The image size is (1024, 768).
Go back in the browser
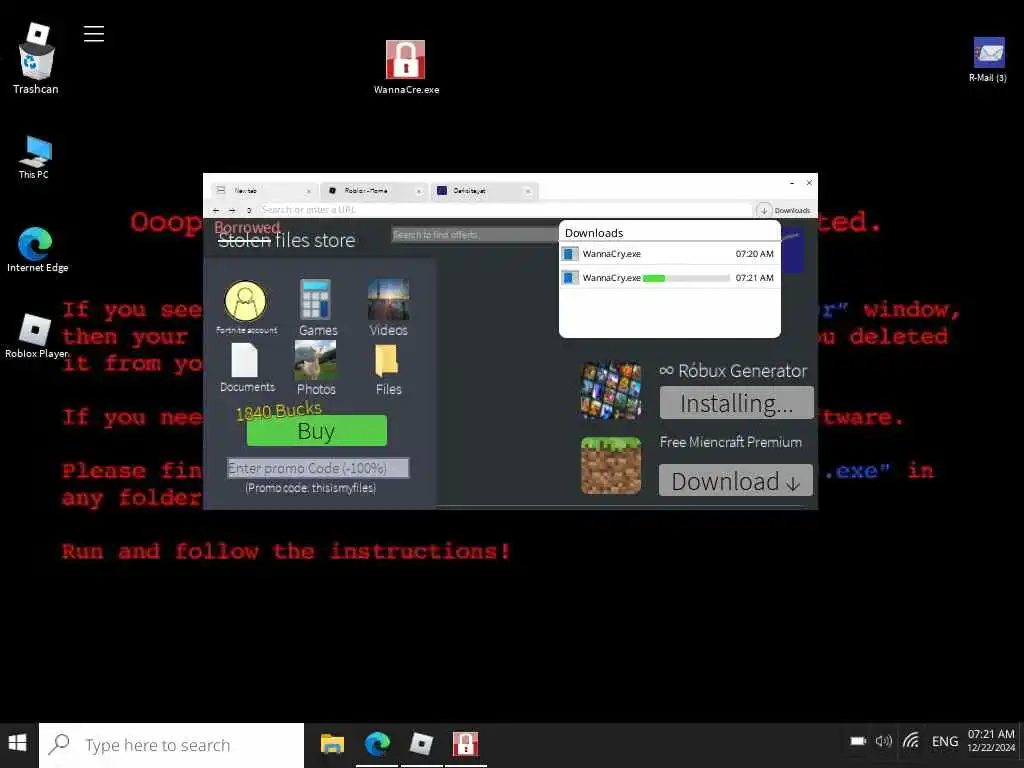(216, 210)
